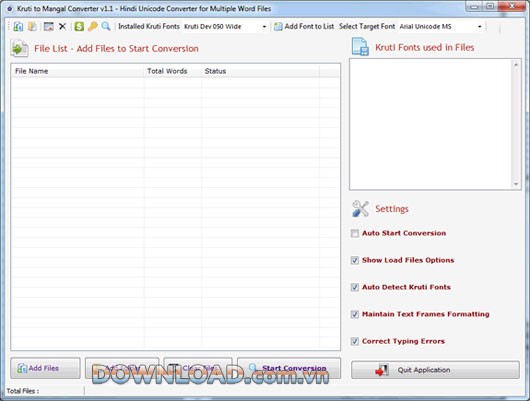The height and width of the screenshot is (401, 530).
Task: Sort by File Name column header
Action: coord(77,71)
